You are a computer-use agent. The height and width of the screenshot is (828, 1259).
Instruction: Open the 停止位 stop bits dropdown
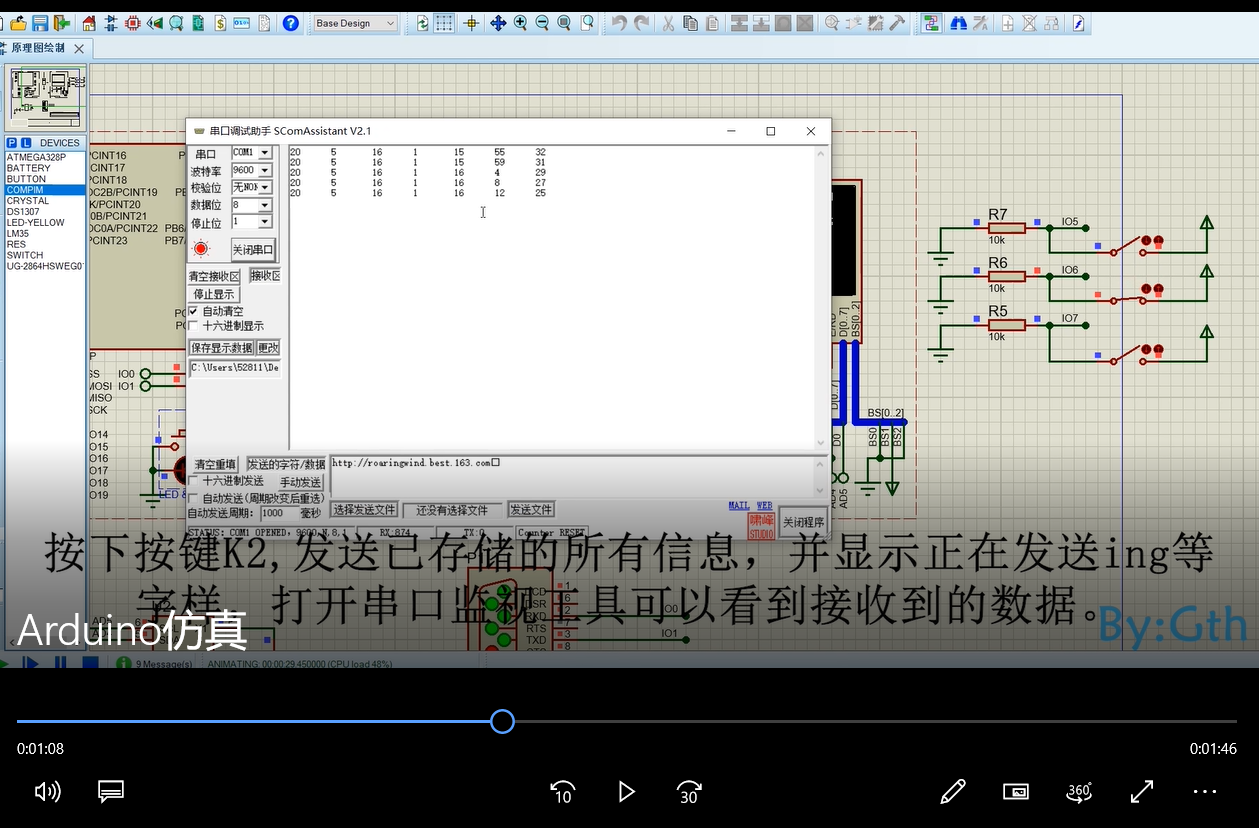(265, 222)
